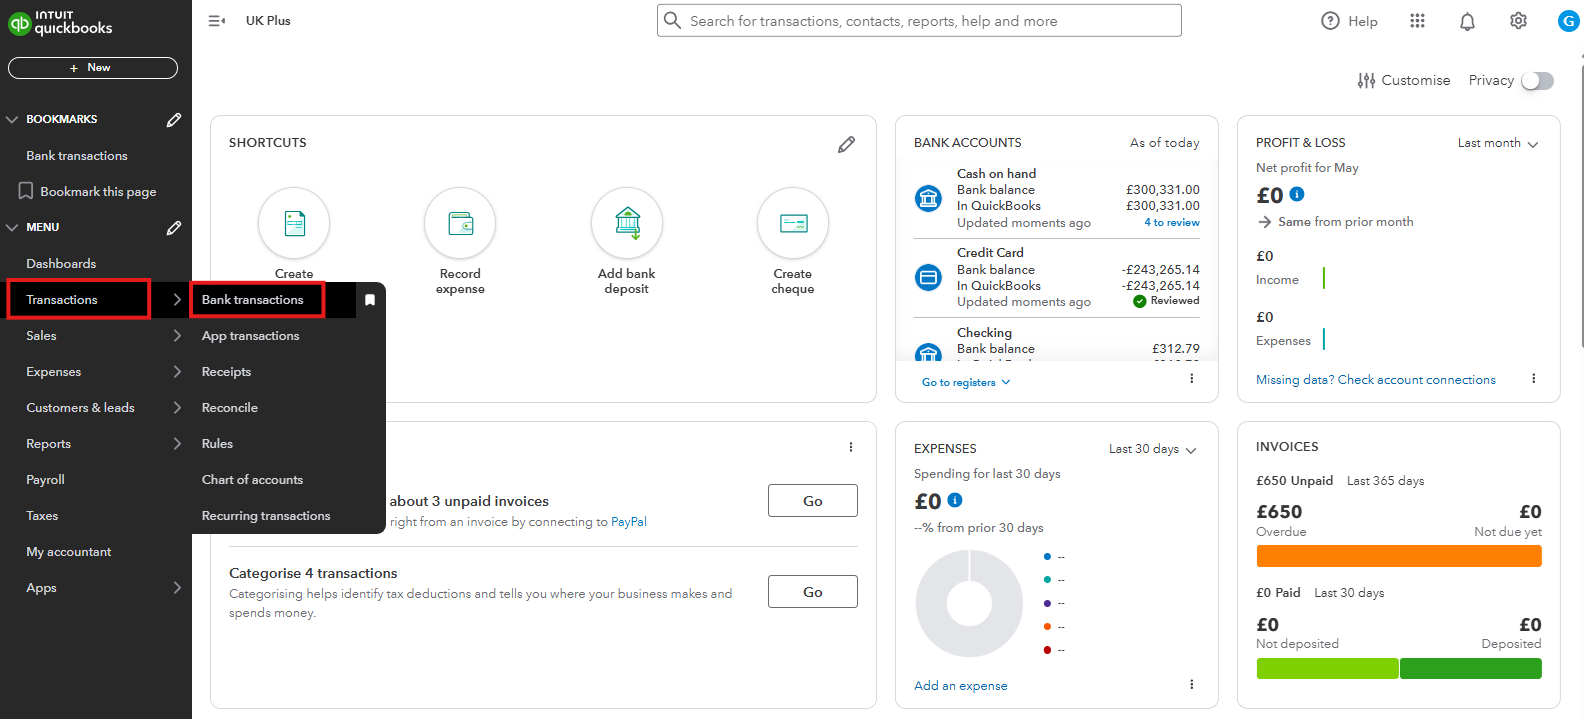Click Go for unpaid invoices
1584x719 pixels.
[x=813, y=501]
